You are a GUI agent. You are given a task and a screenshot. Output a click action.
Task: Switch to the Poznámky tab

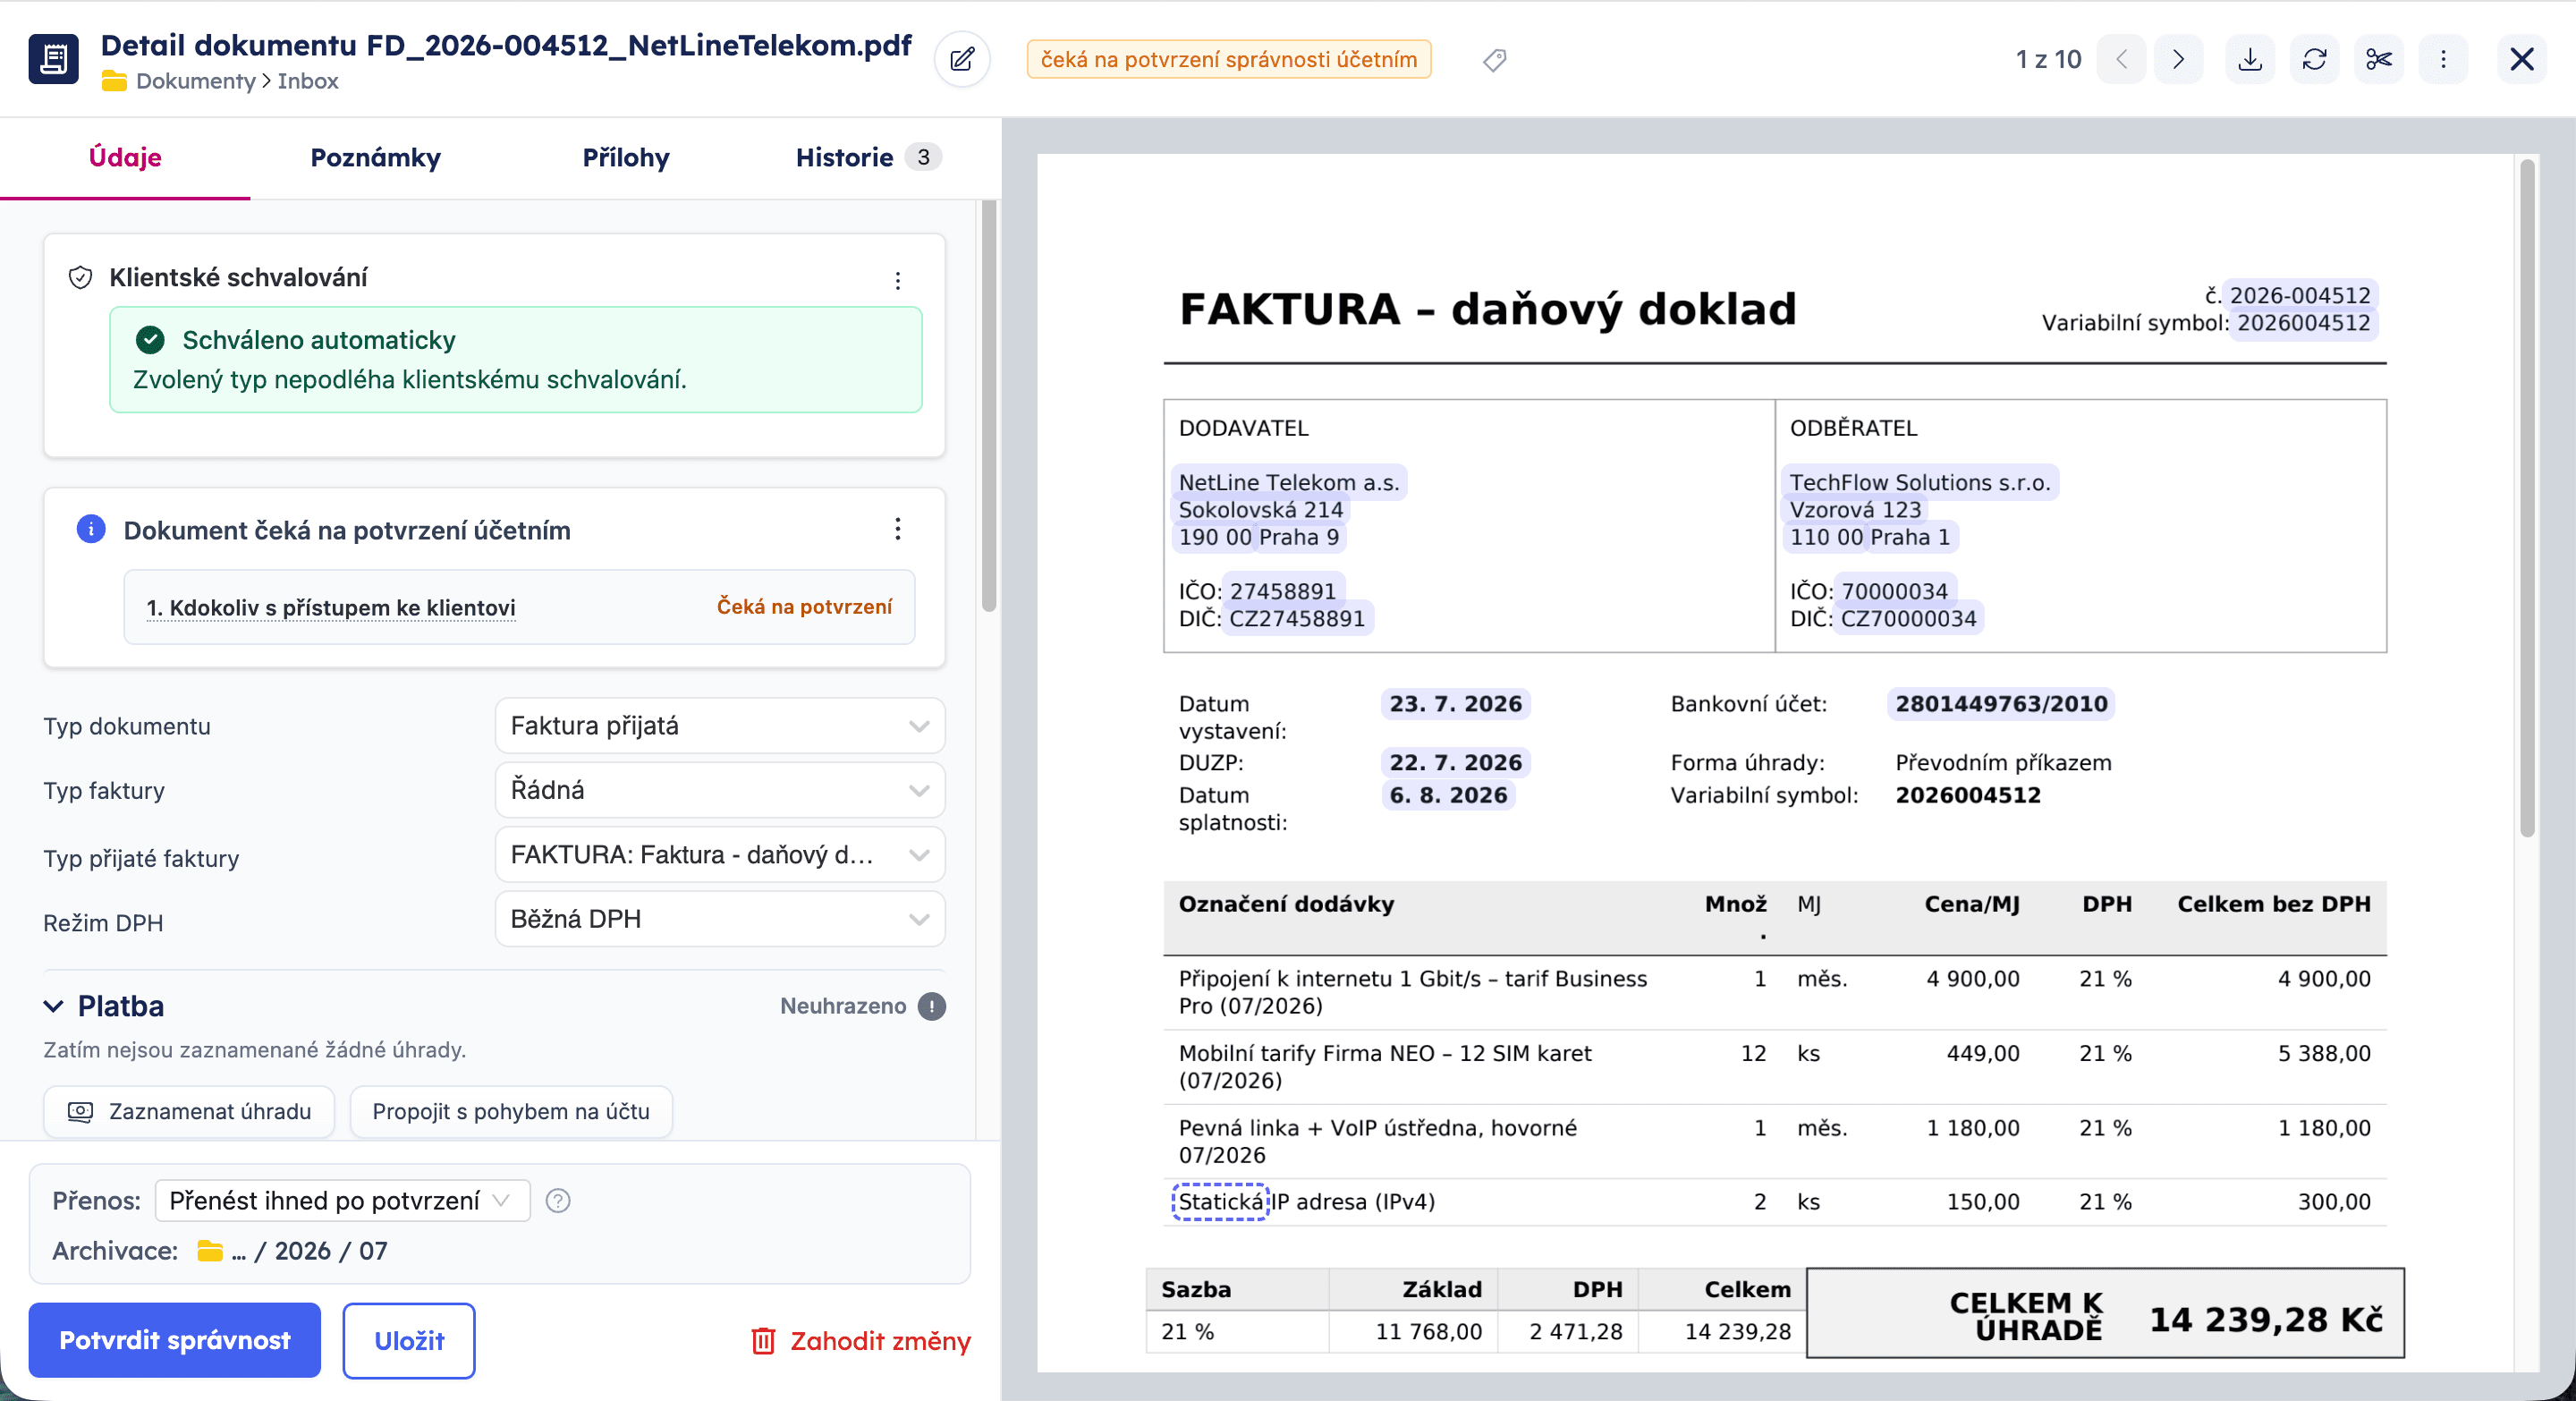coord(375,157)
